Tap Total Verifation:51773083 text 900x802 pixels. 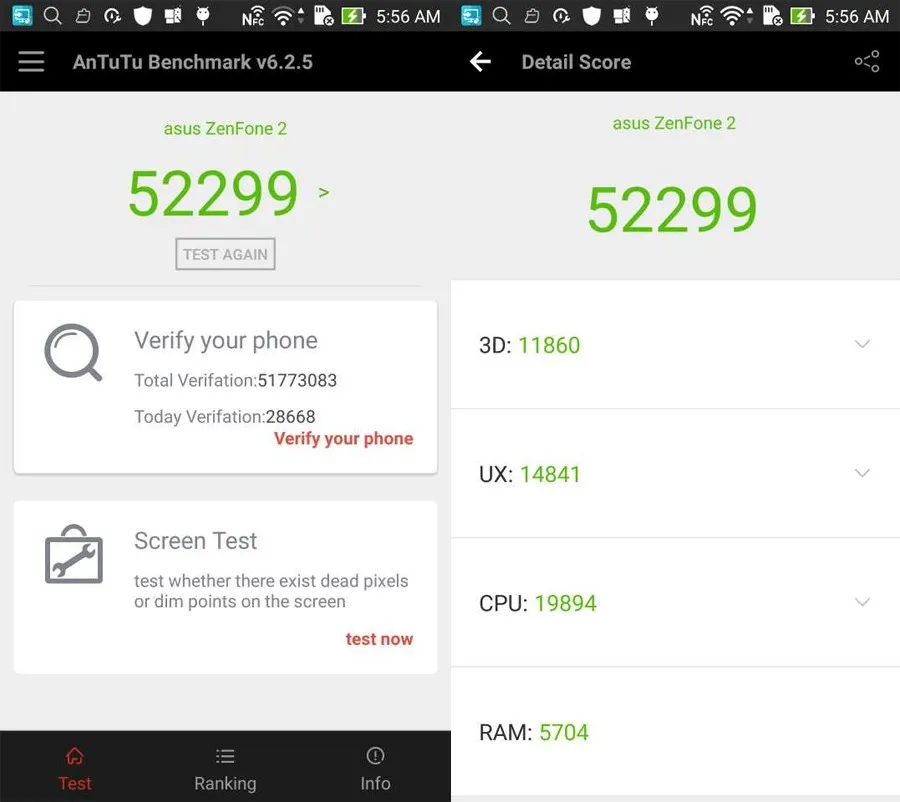click(x=235, y=380)
